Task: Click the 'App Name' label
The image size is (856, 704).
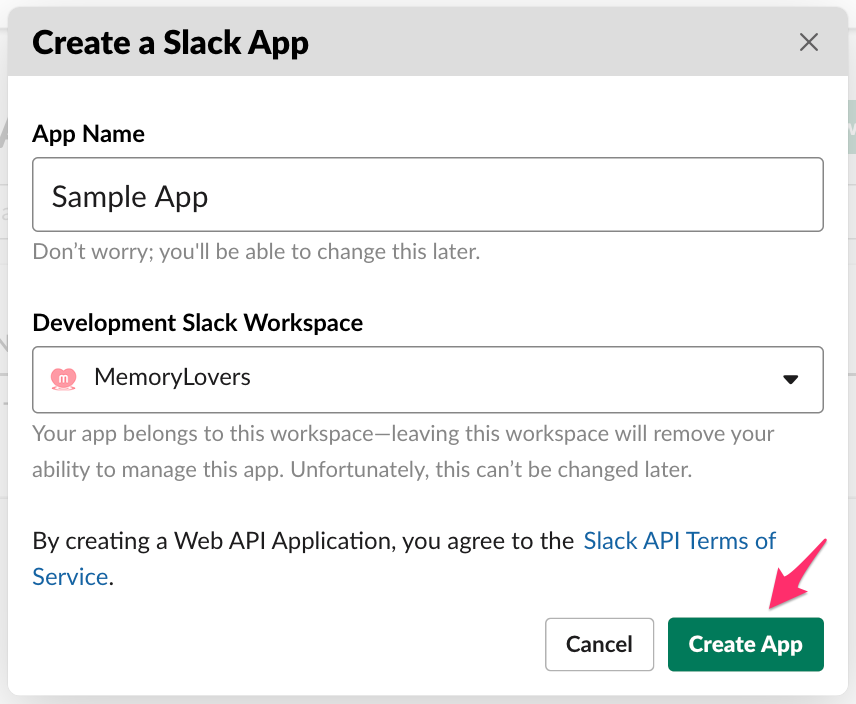Action: coord(88,134)
